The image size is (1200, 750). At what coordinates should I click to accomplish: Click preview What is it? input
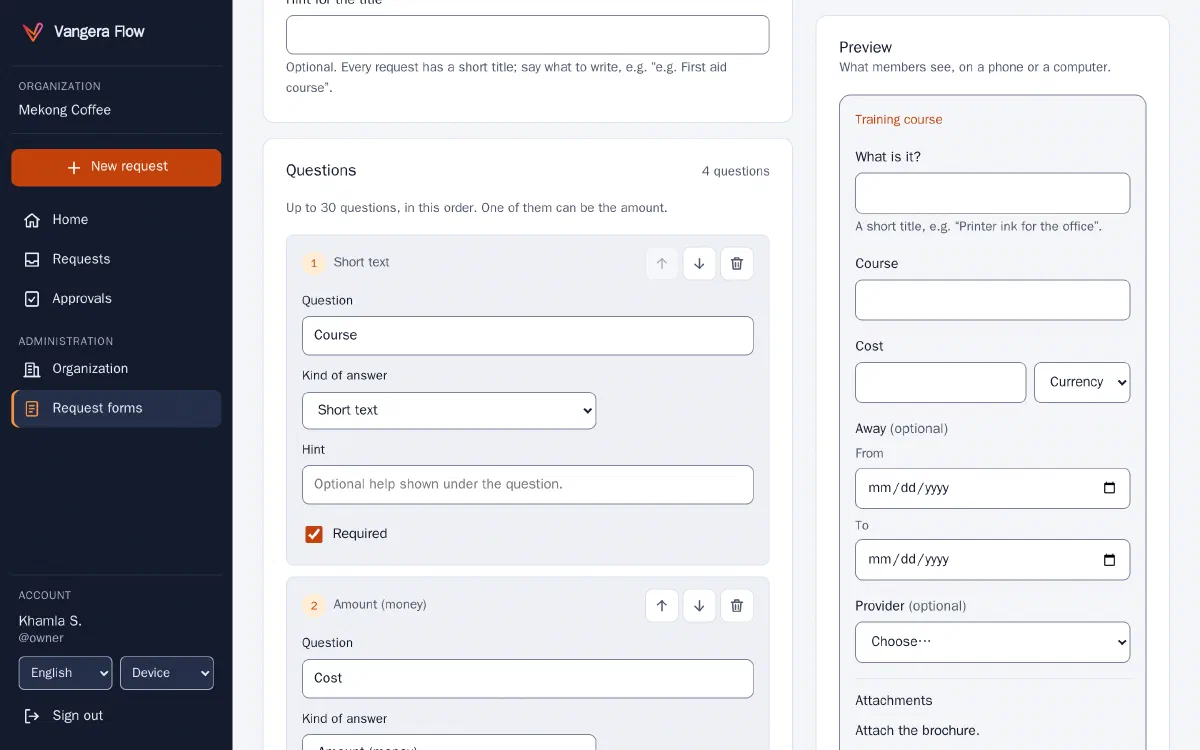[x=992, y=193]
